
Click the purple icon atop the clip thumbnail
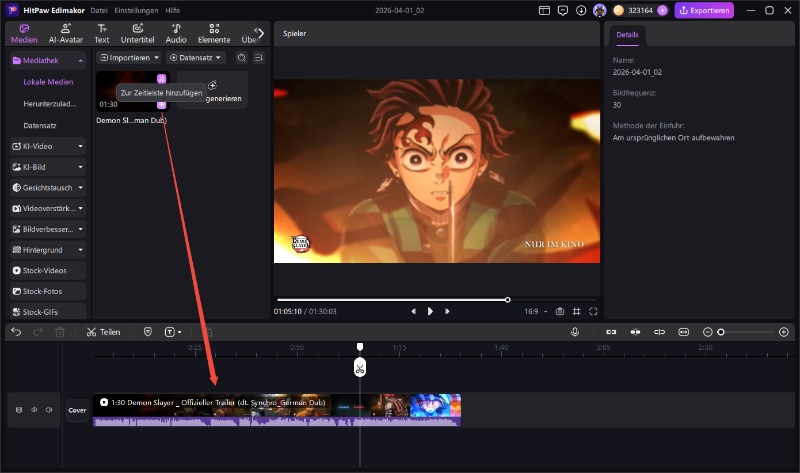tap(161, 79)
